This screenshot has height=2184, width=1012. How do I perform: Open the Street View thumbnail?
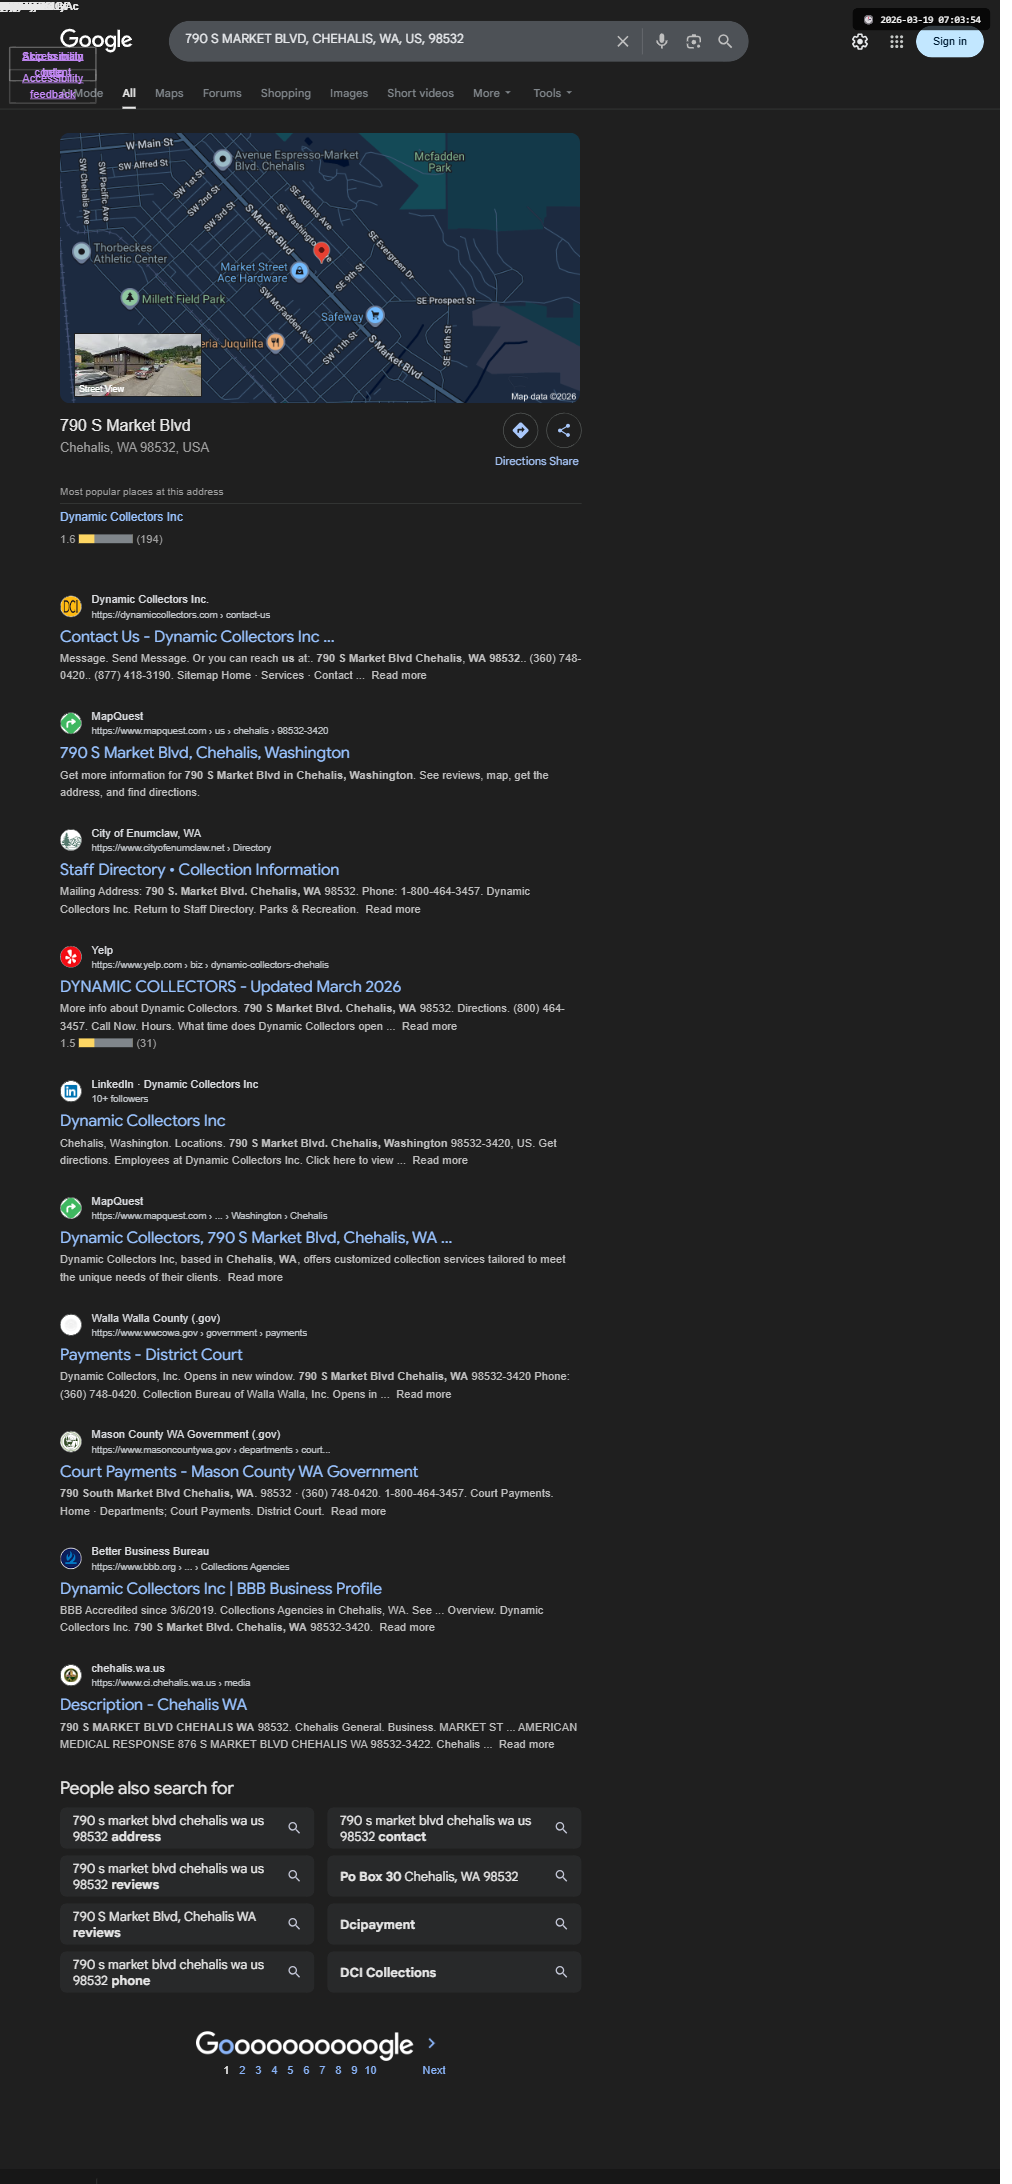click(138, 365)
